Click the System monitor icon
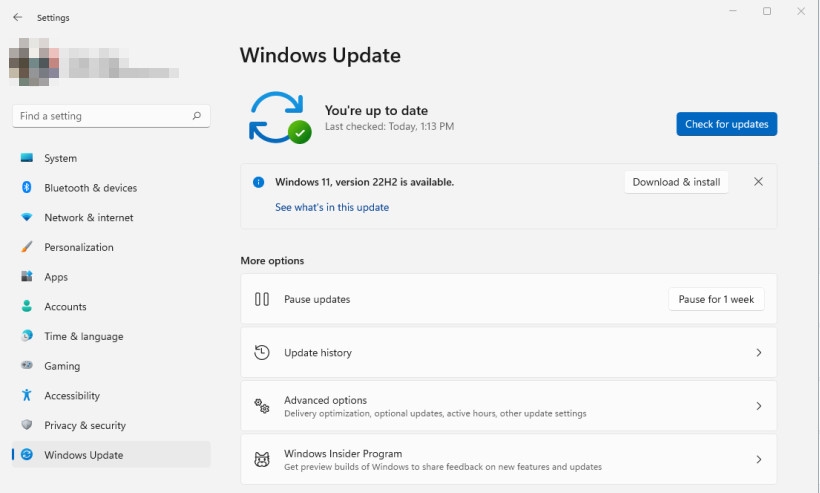Image resolution: width=820 pixels, height=493 pixels. [x=27, y=157]
